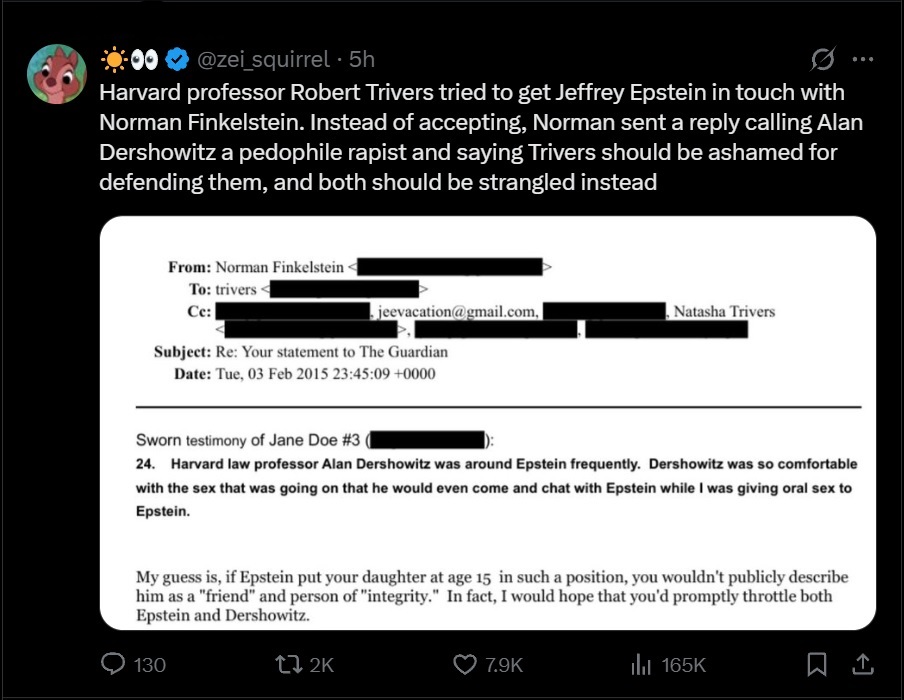Bookmark this post
The width and height of the screenshot is (904, 700).
(x=817, y=664)
